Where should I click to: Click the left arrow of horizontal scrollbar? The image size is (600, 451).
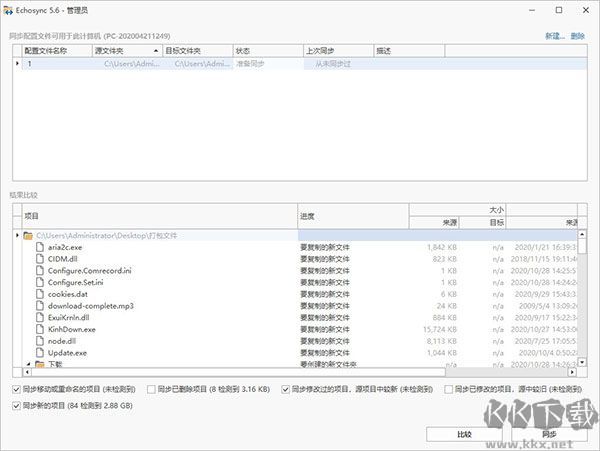27,372
